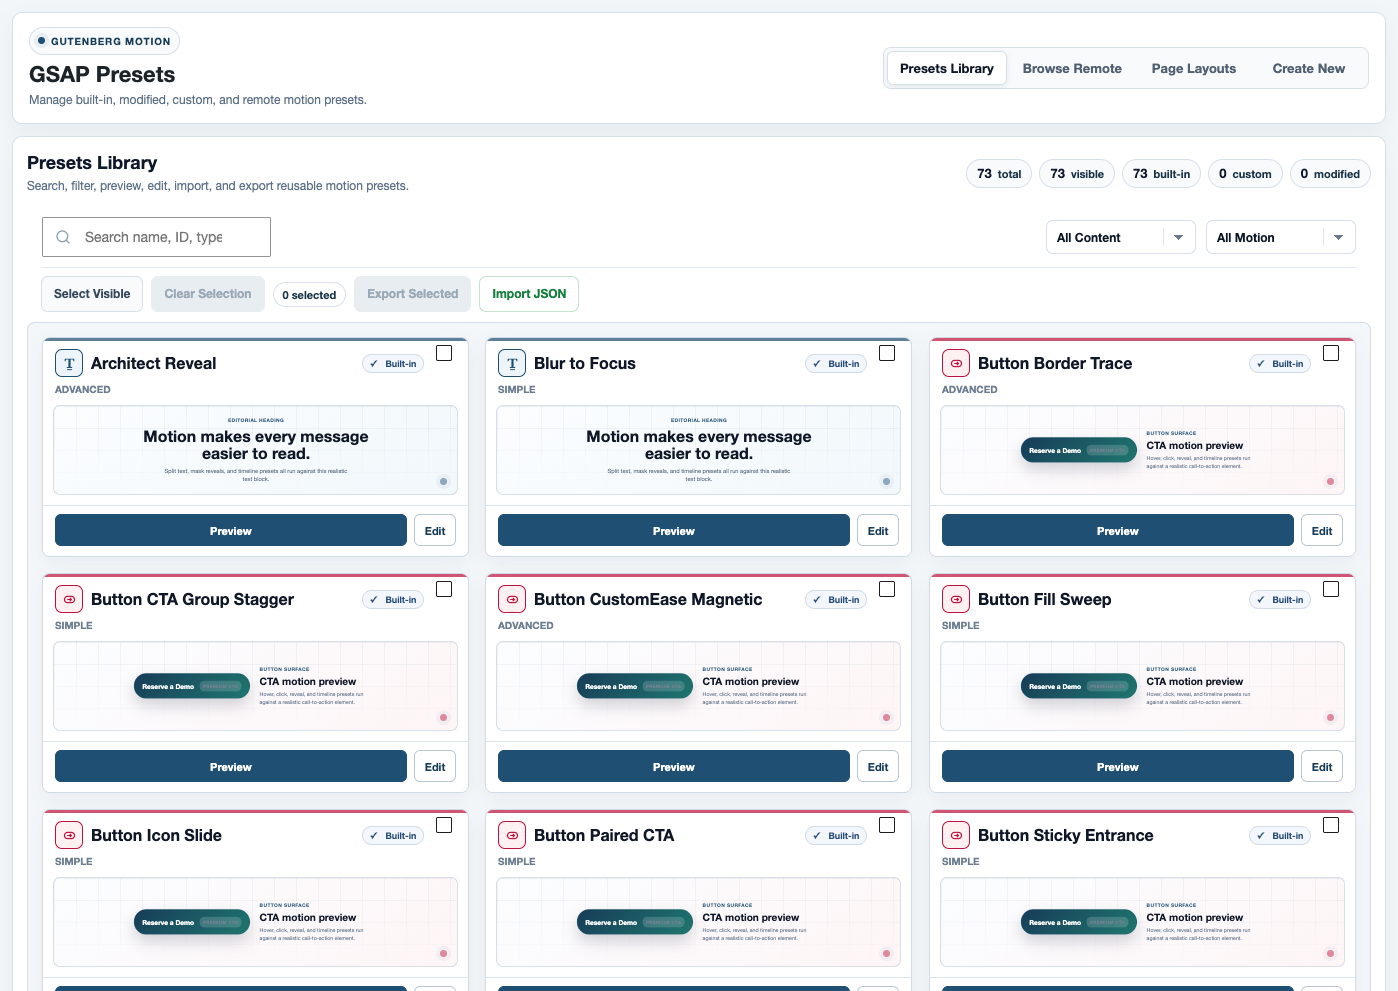Click the button-type icon beside Button Paired CTA
The image size is (1398, 991).
click(512, 835)
